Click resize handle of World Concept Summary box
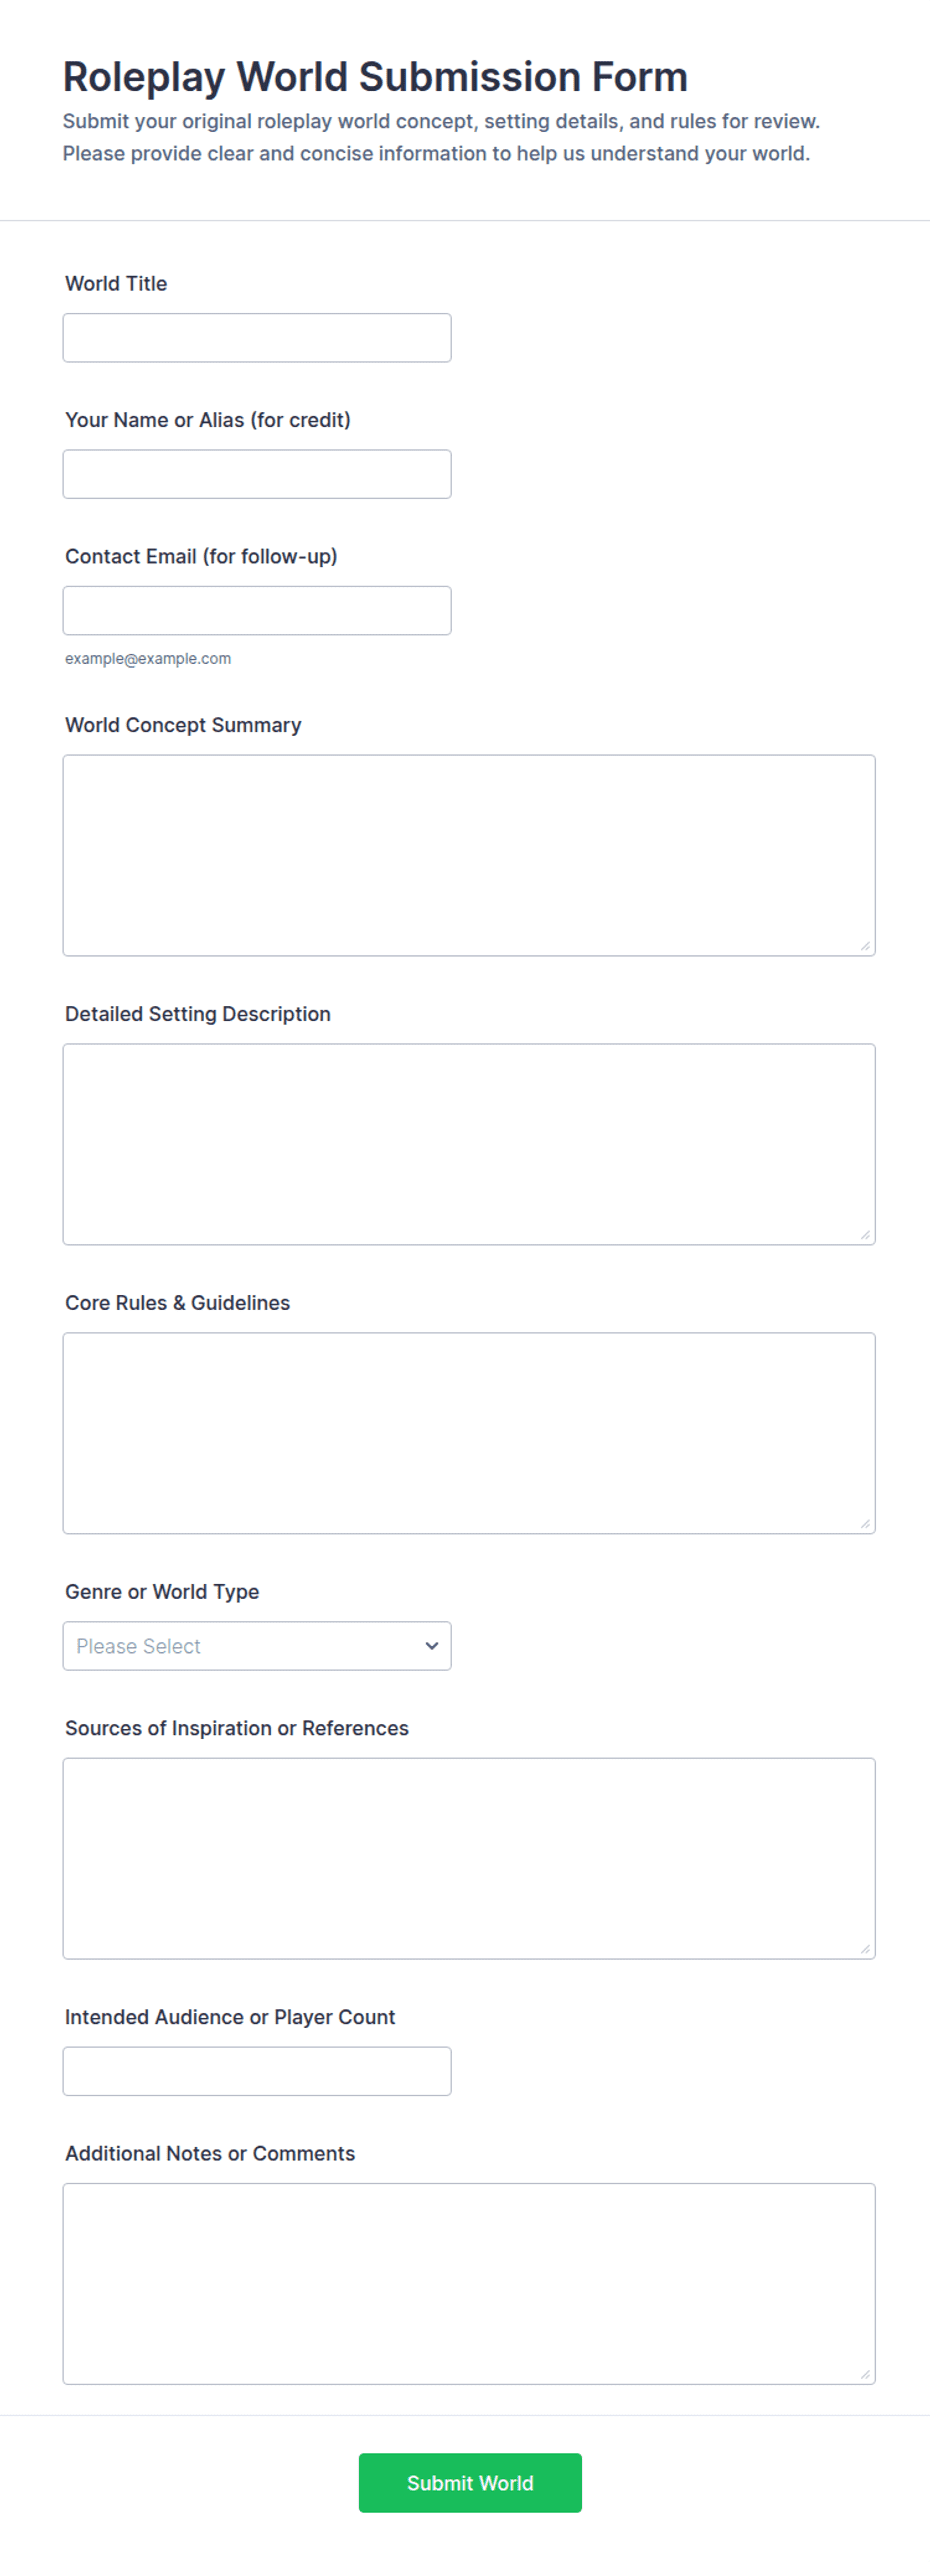 [865, 946]
